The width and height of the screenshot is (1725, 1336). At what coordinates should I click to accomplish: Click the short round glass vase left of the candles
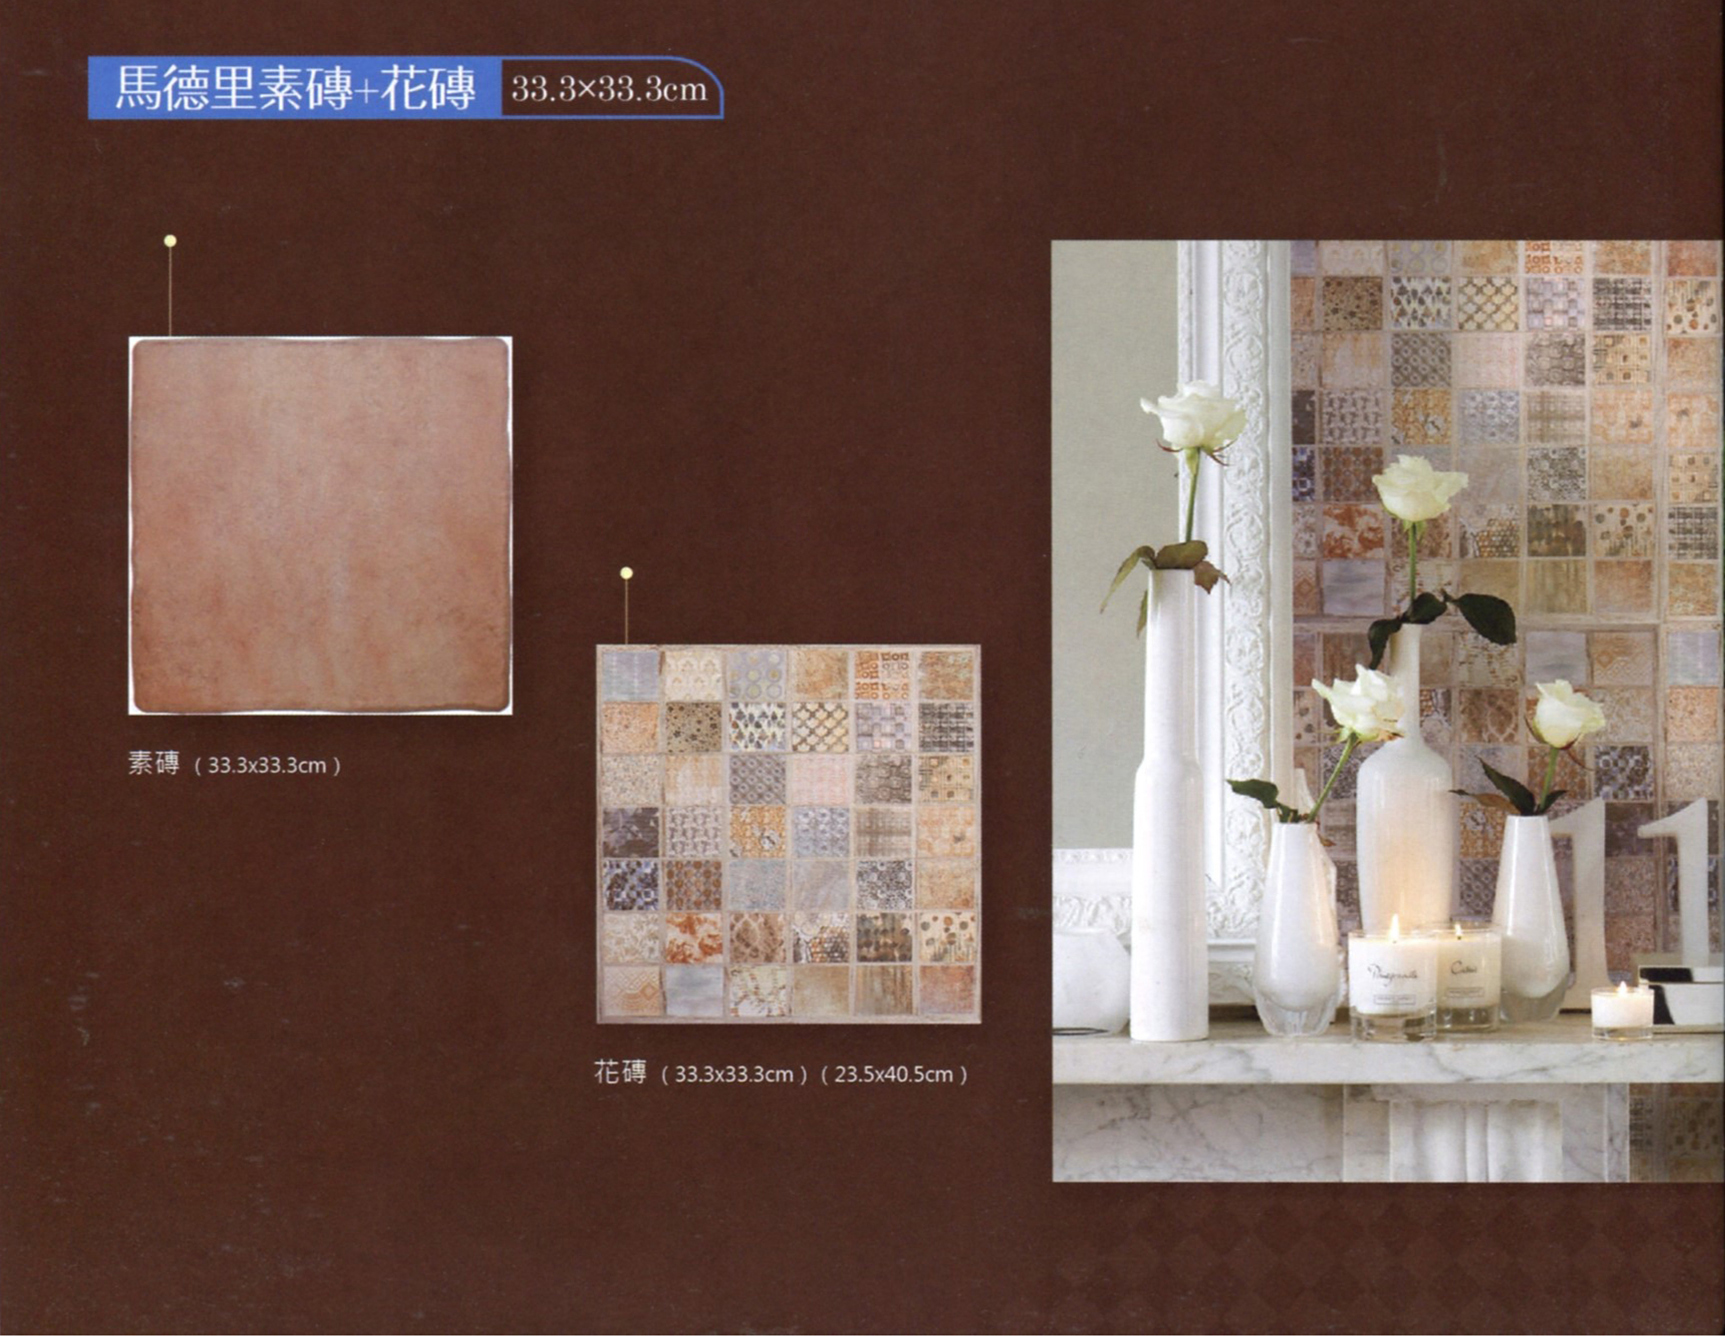1295,930
